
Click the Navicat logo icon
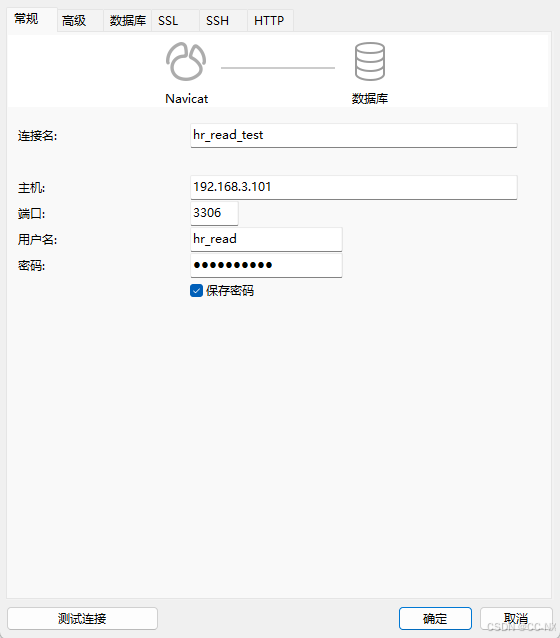[186, 61]
